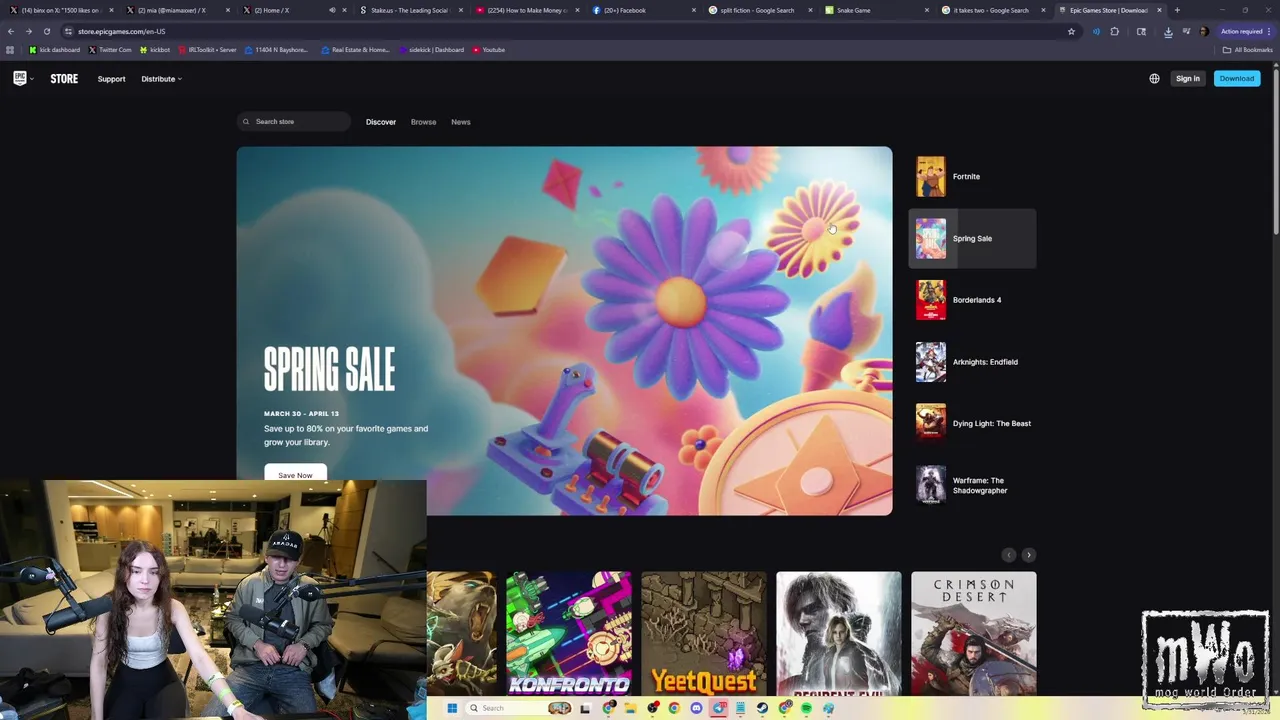1280x720 pixels.
Task: Select Arknights: Endfield in featured list
Action: click(972, 362)
